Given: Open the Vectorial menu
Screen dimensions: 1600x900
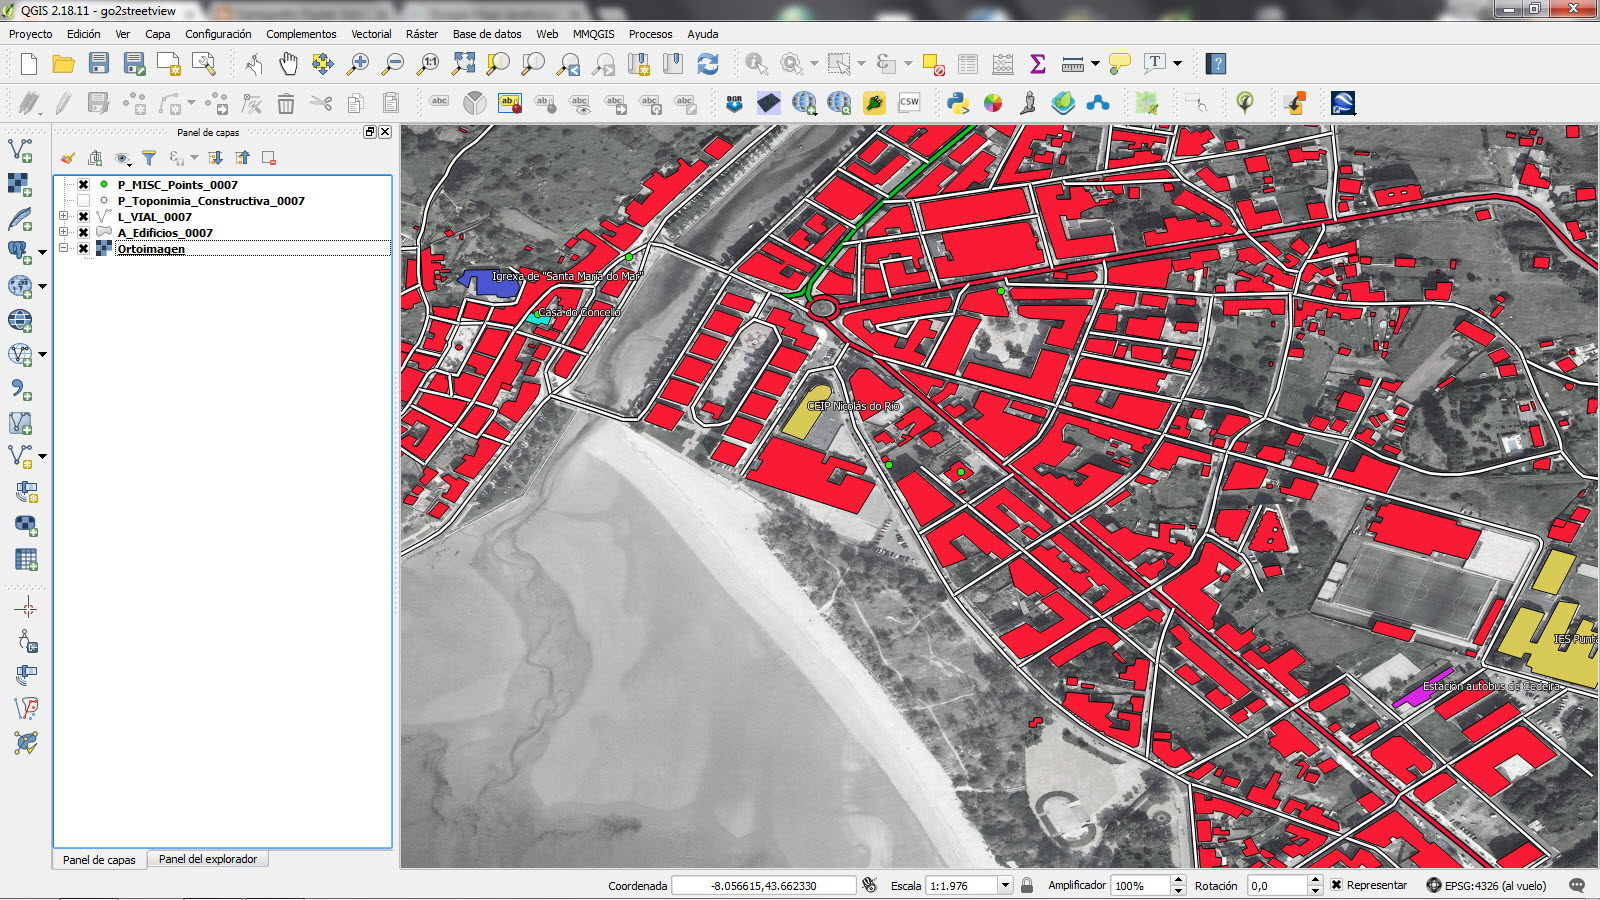Looking at the screenshot, I should pos(371,33).
